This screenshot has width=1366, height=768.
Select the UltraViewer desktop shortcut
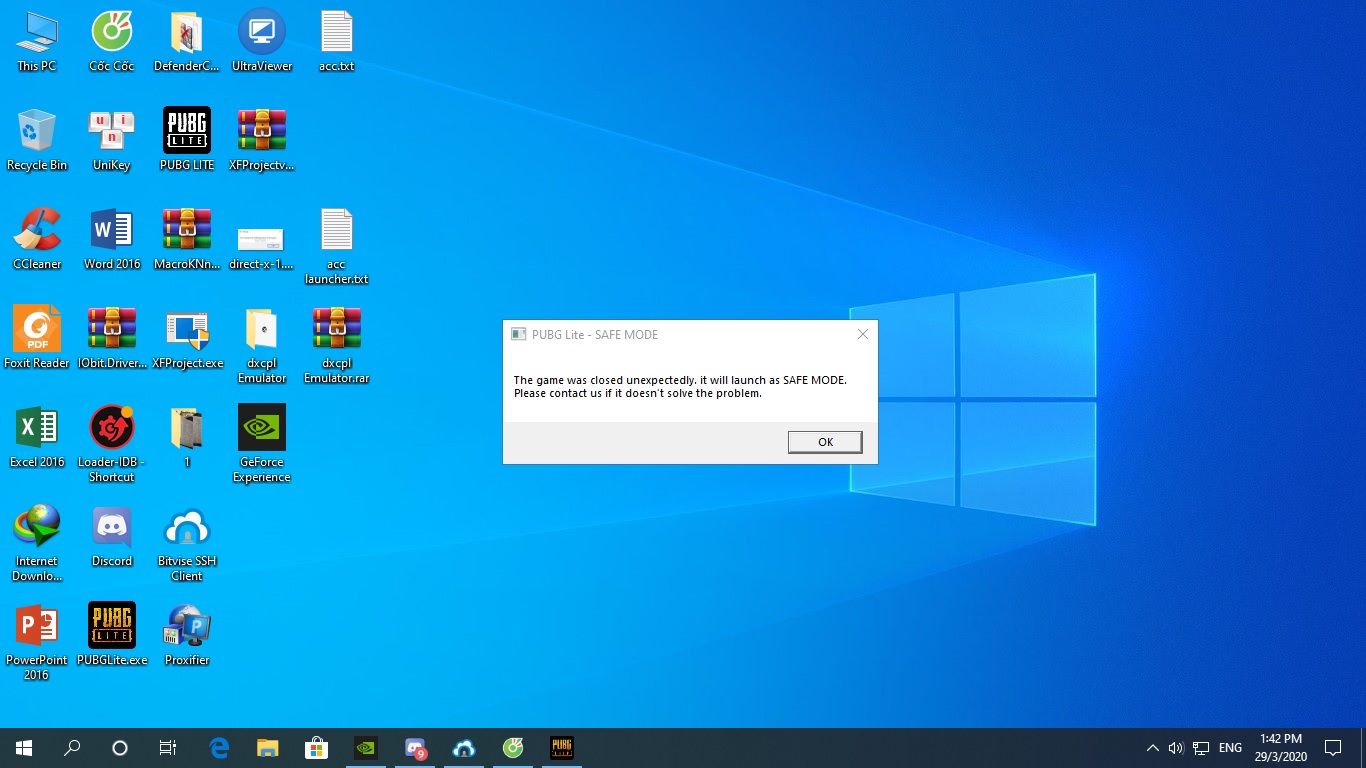(x=262, y=42)
